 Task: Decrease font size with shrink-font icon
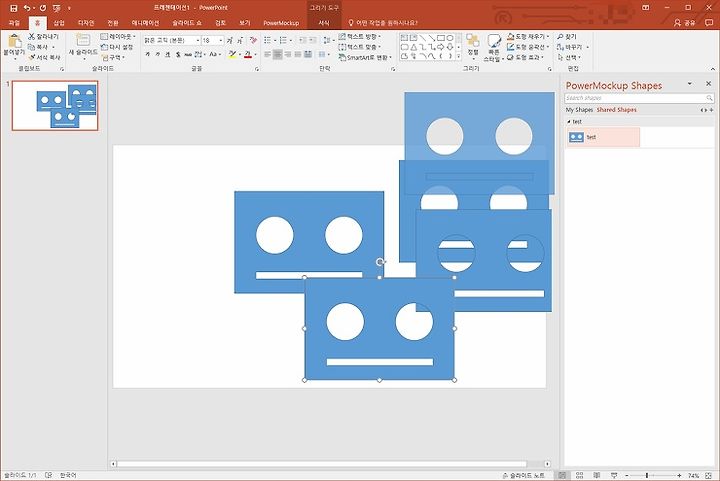[x=239, y=40]
